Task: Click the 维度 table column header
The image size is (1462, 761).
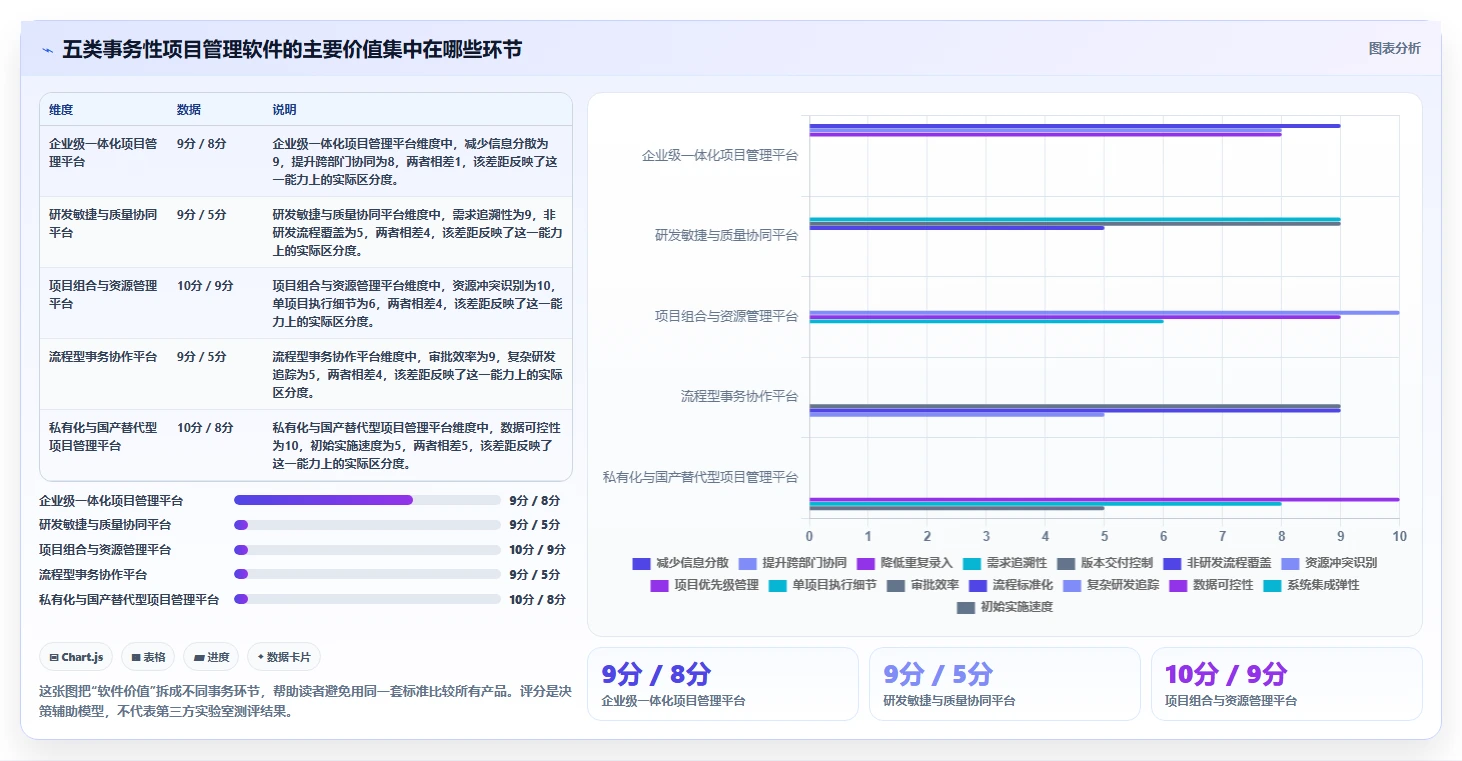Action: pos(61,110)
